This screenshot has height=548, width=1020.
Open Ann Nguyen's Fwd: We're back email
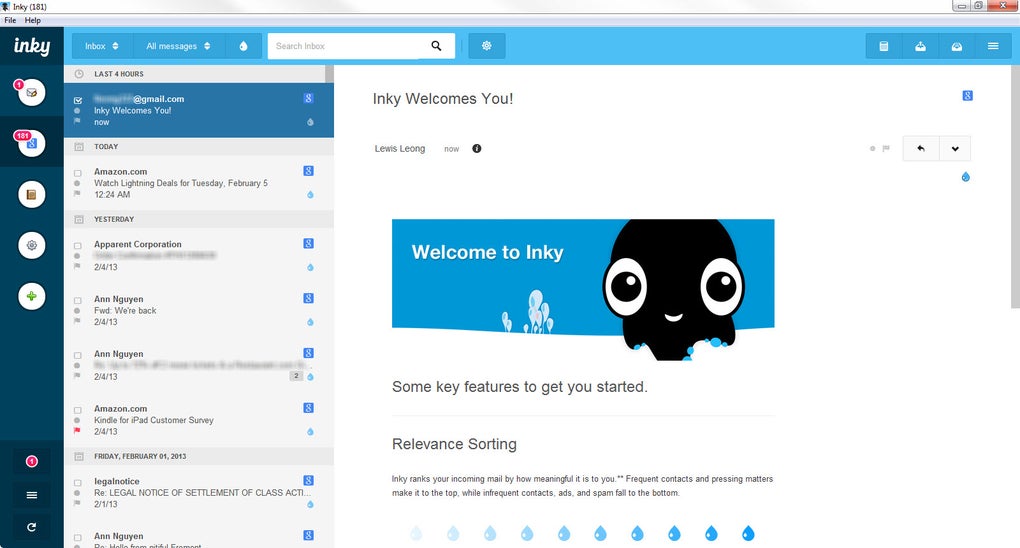[x=199, y=310]
